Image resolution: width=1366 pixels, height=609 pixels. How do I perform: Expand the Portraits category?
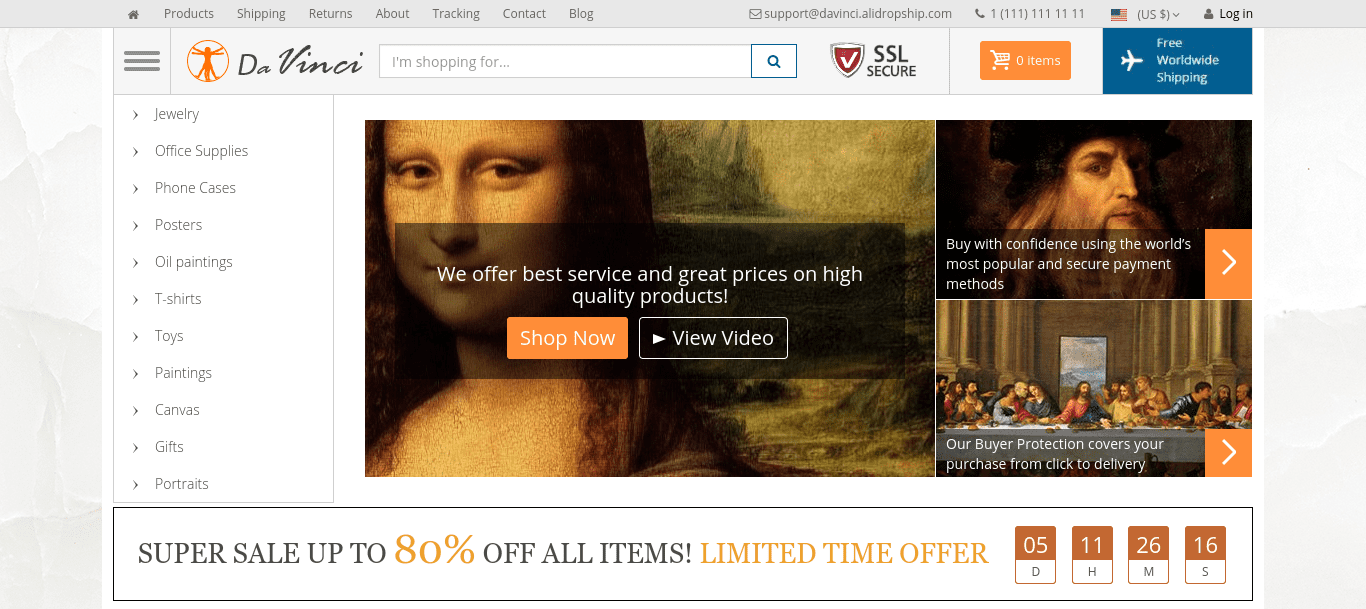click(181, 484)
